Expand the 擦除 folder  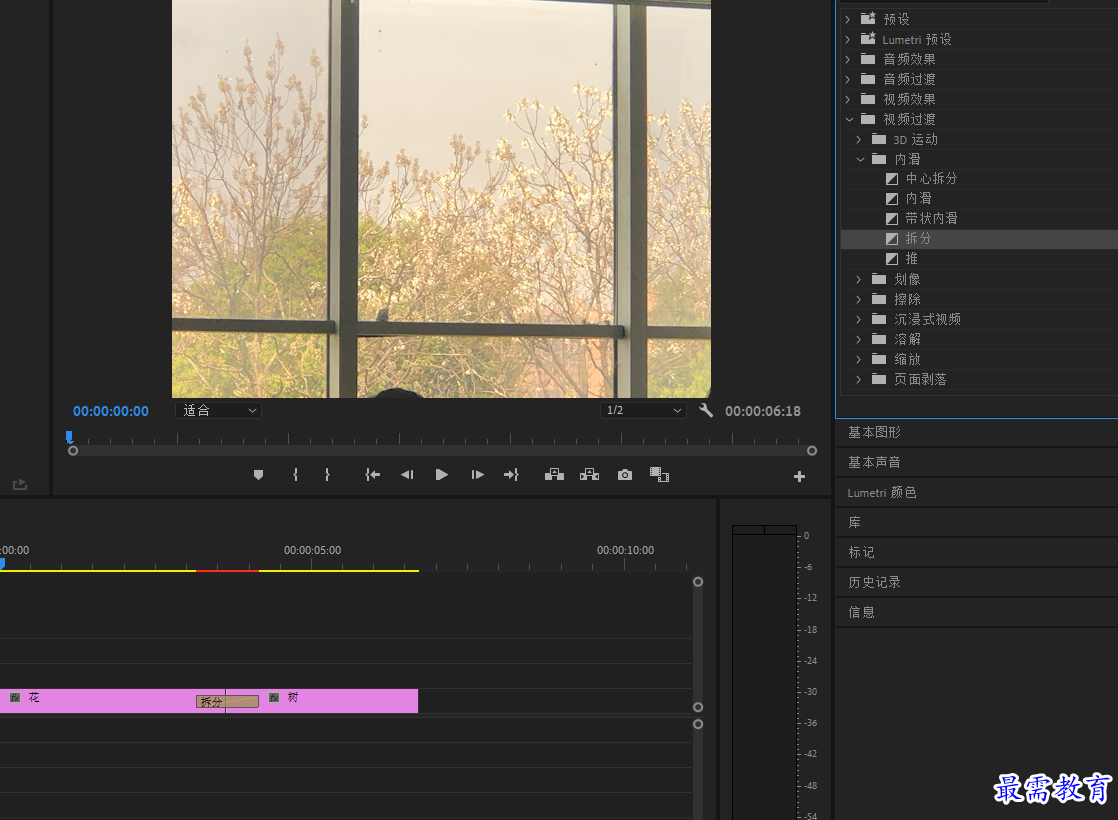click(x=858, y=299)
